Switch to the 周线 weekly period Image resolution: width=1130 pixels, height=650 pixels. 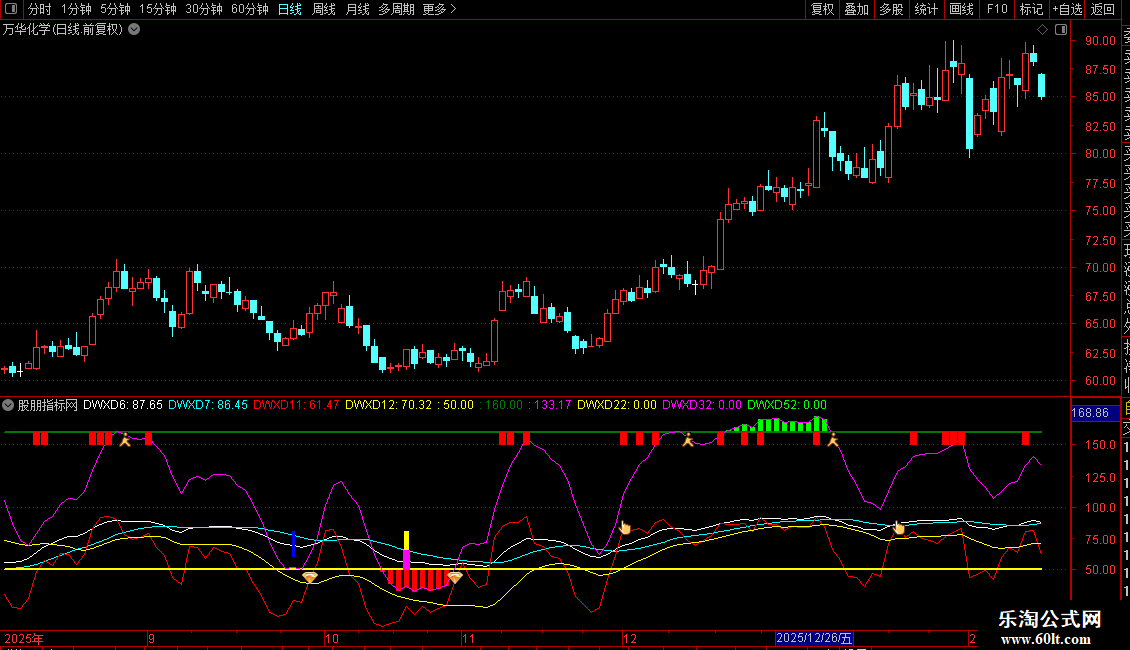(324, 9)
